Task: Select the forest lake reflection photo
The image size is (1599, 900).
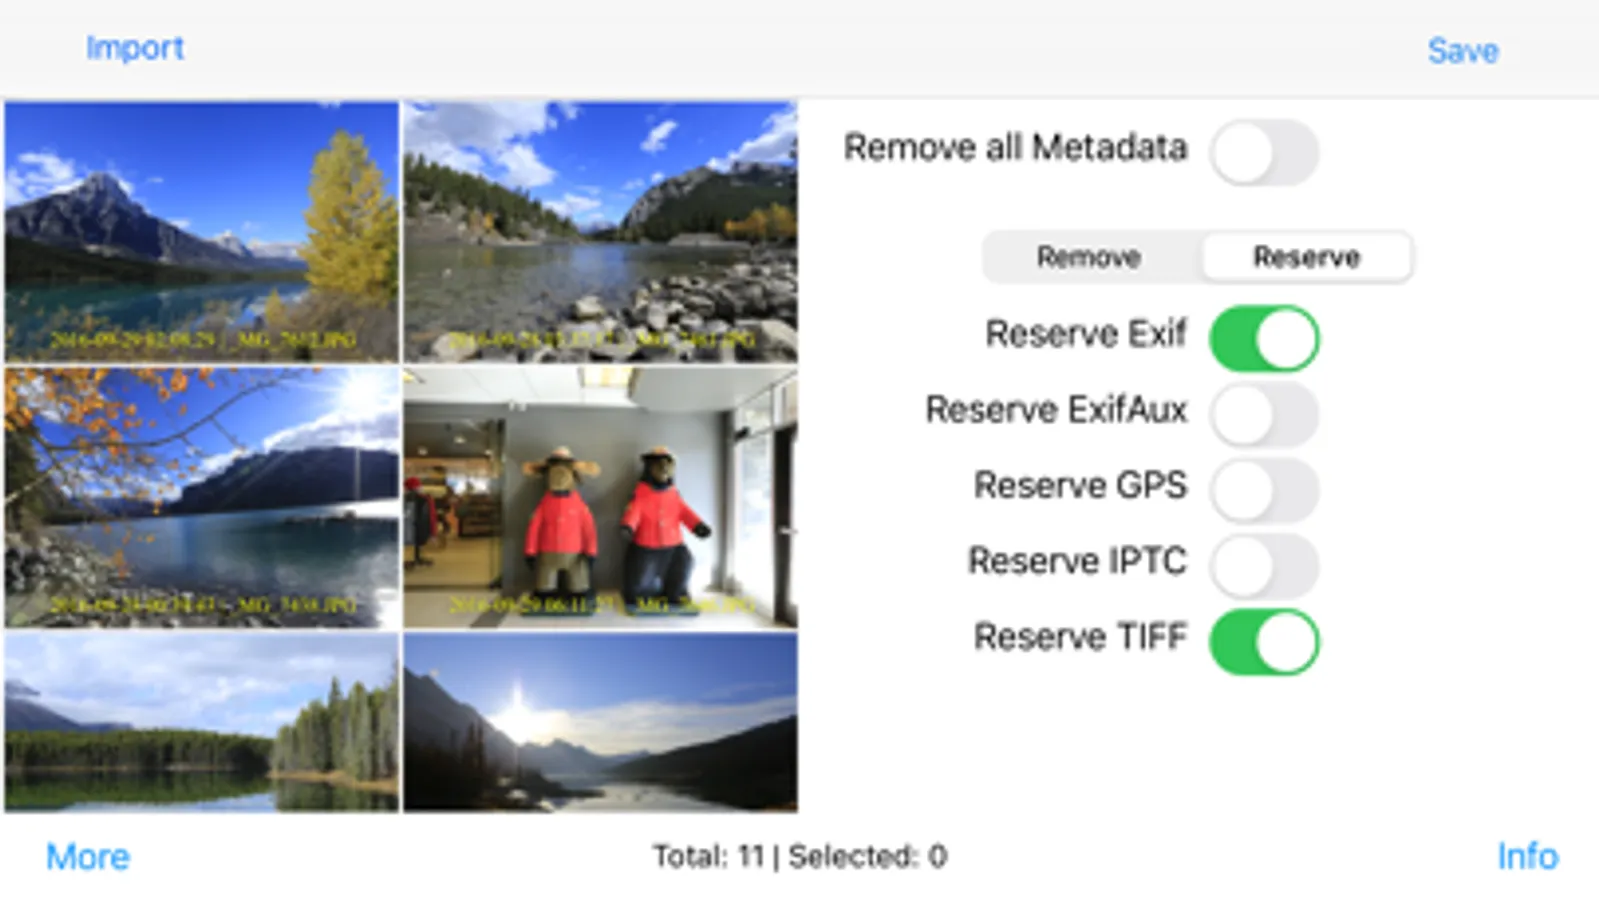Action: click(202, 721)
